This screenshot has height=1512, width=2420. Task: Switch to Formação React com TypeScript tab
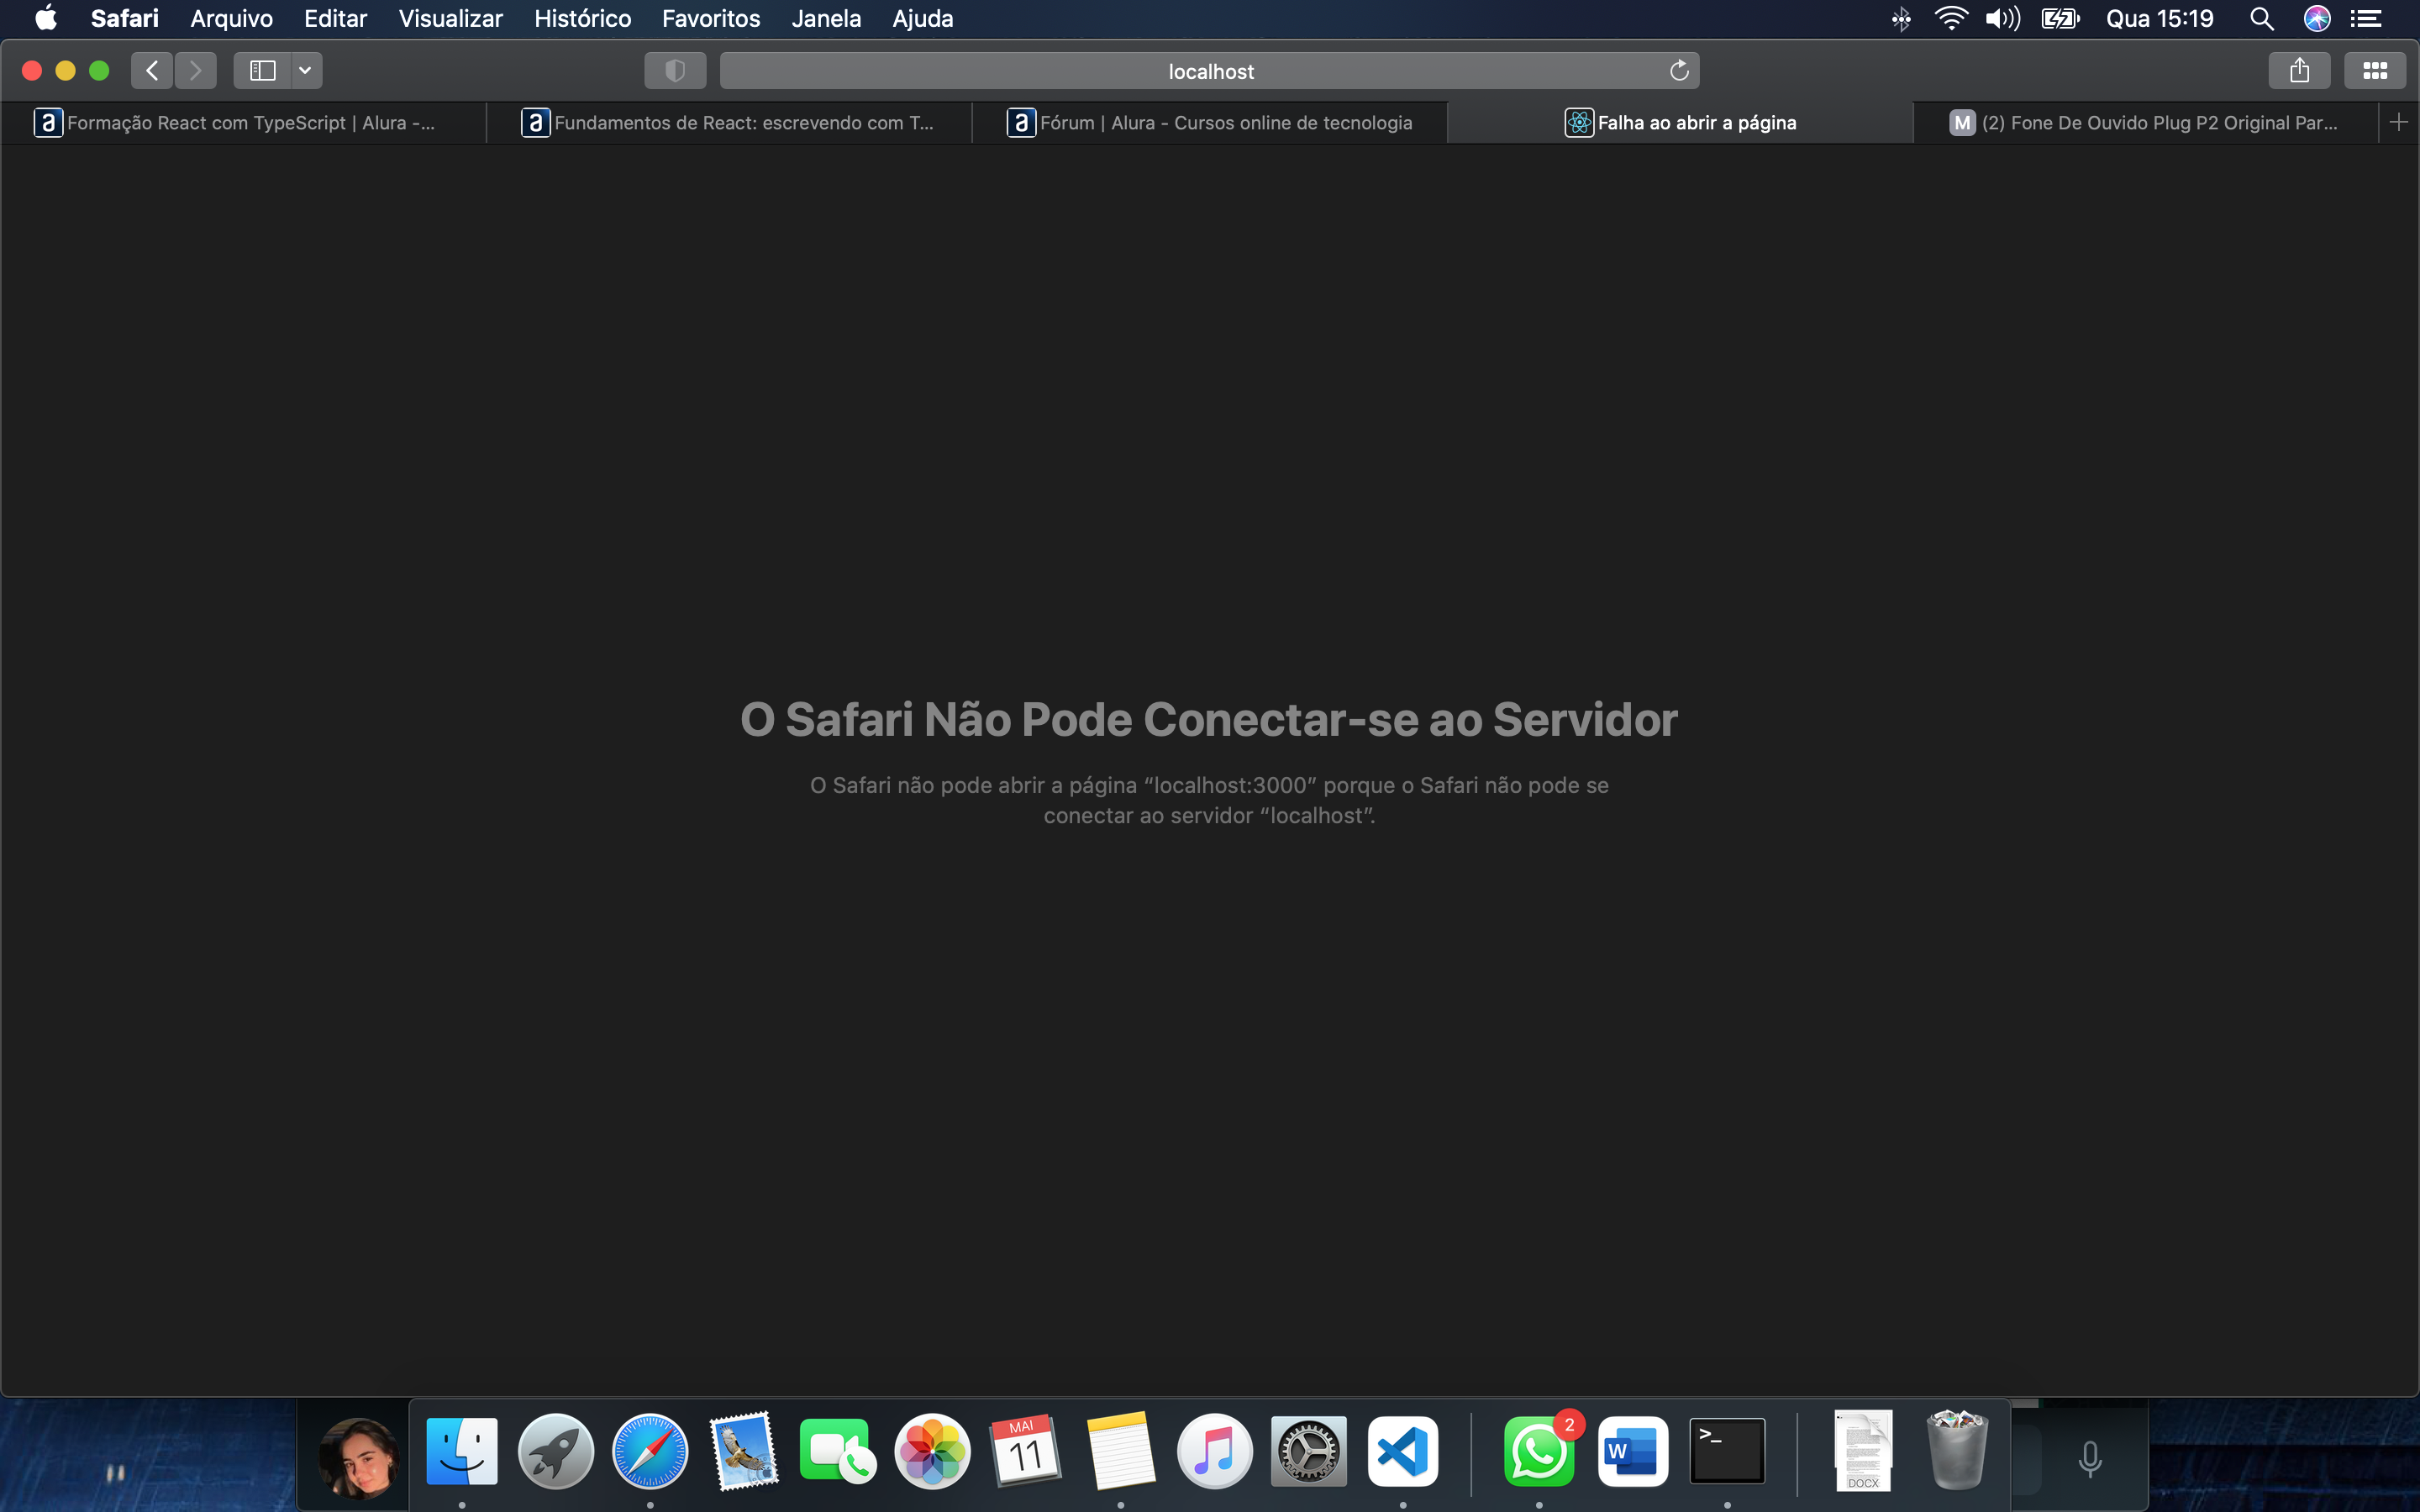(244, 122)
